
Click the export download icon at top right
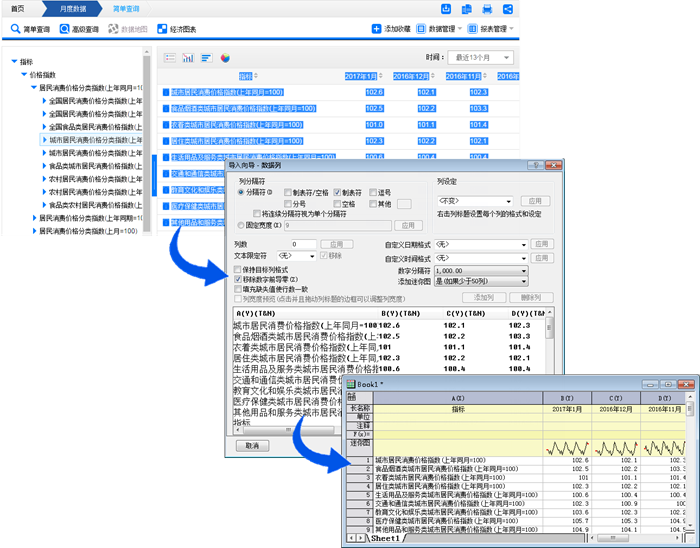click(446, 9)
